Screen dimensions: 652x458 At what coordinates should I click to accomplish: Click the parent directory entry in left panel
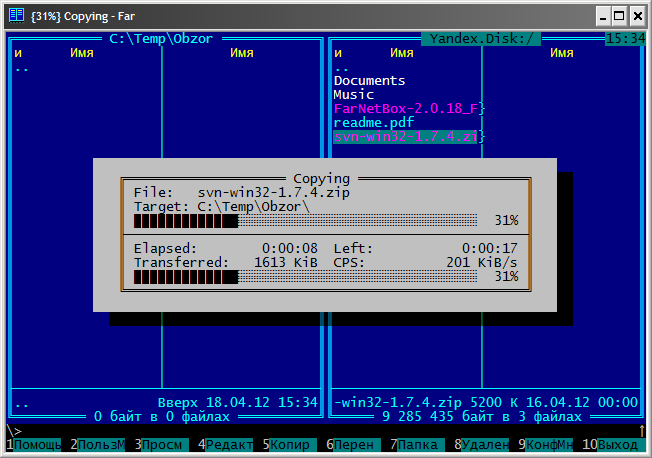pyautogui.click(x=22, y=67)
